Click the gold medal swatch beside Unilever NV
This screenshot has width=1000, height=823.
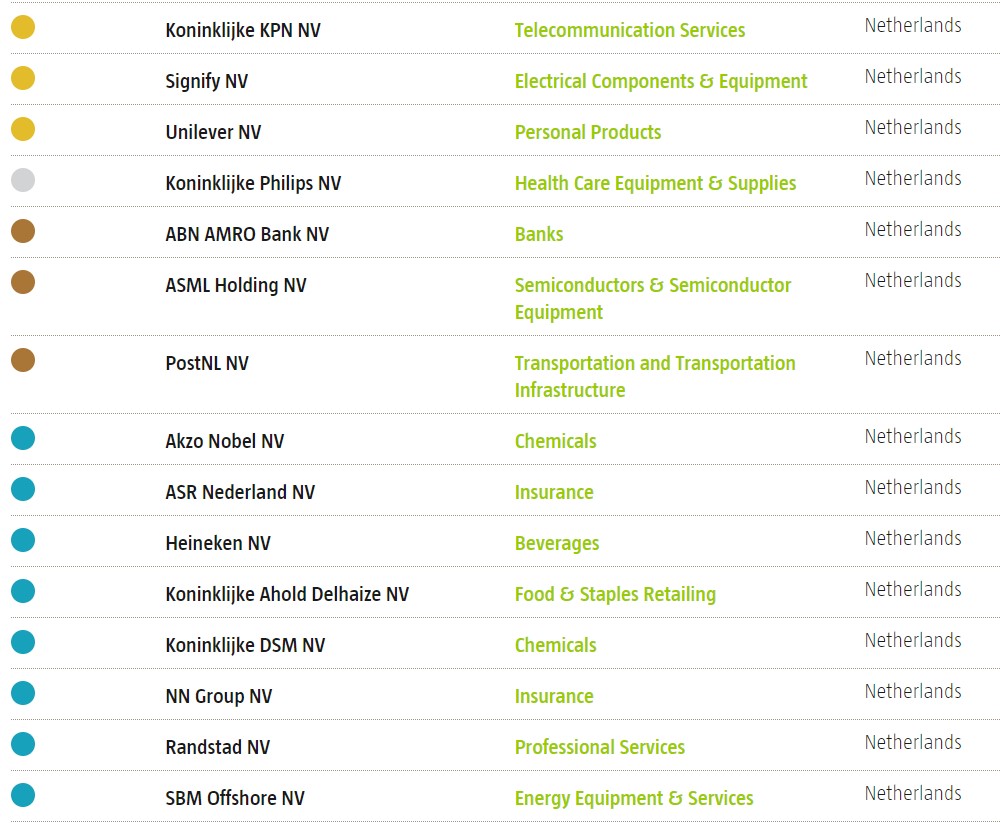point(23,129)
